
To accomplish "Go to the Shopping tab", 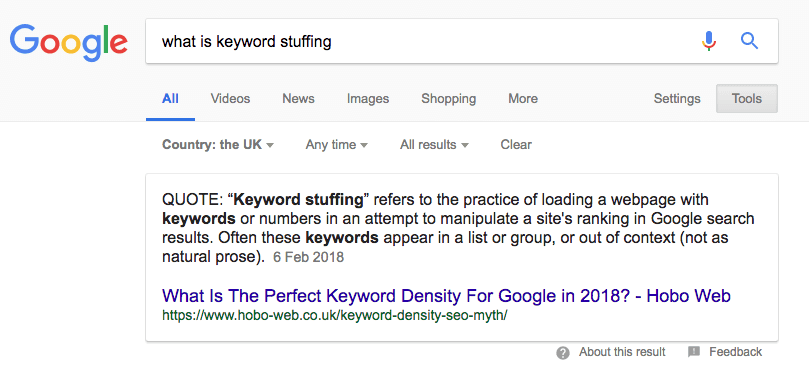I will tap(448, 99).
